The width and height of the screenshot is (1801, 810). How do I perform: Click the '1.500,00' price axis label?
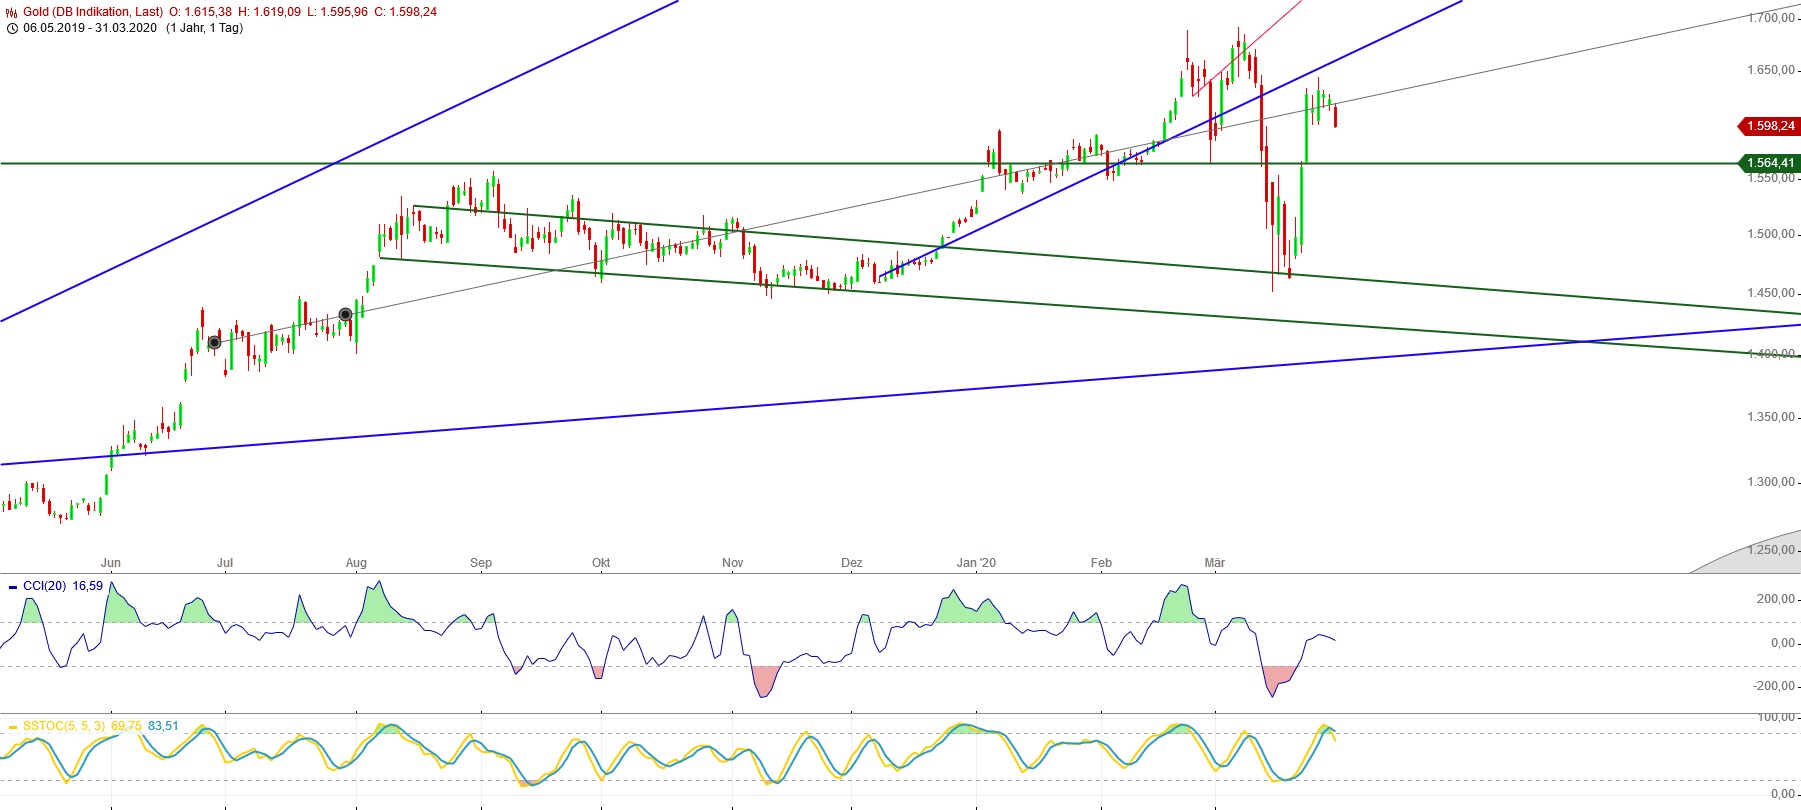[1771, 234]
